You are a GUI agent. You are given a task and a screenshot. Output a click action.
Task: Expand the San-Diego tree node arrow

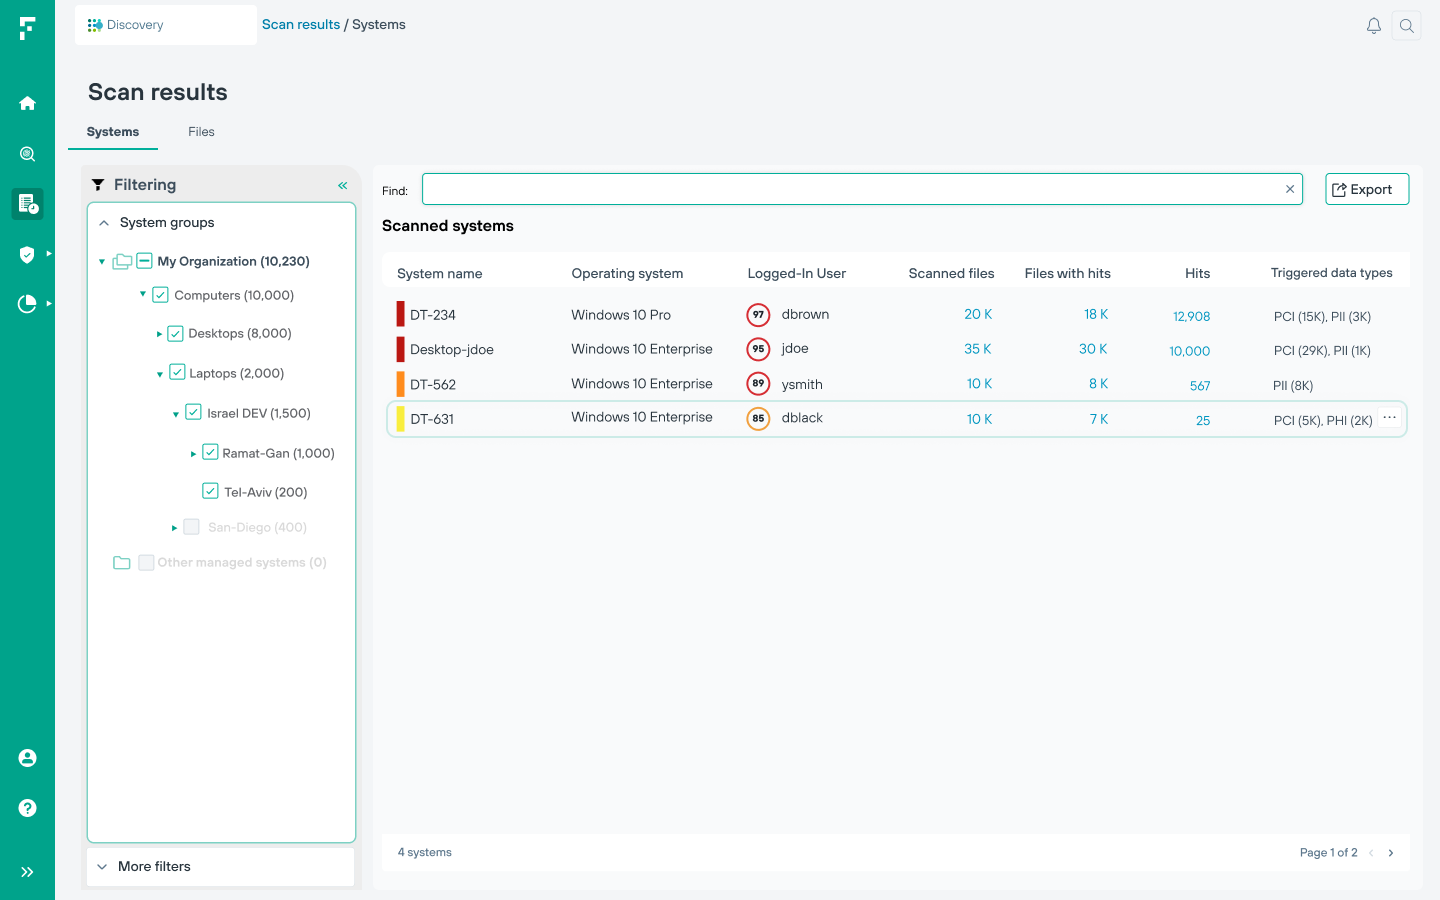174,528
